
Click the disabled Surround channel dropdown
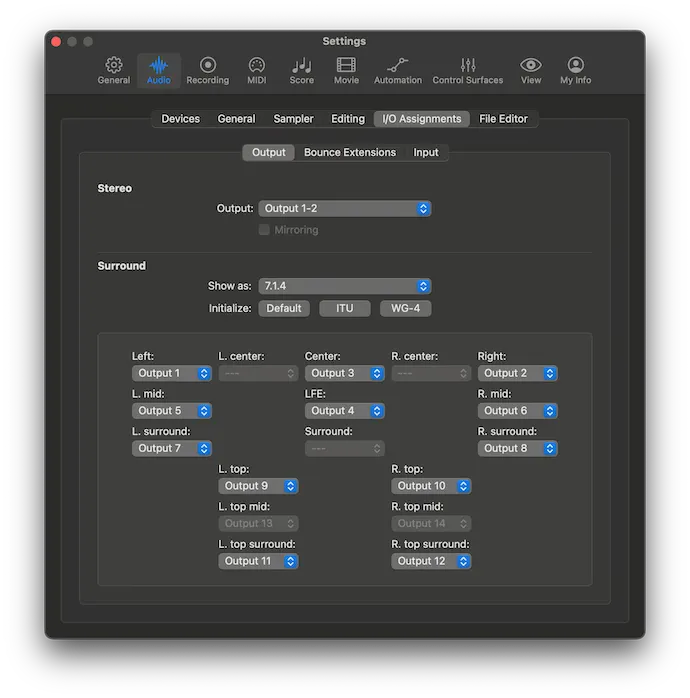(344, 448)
